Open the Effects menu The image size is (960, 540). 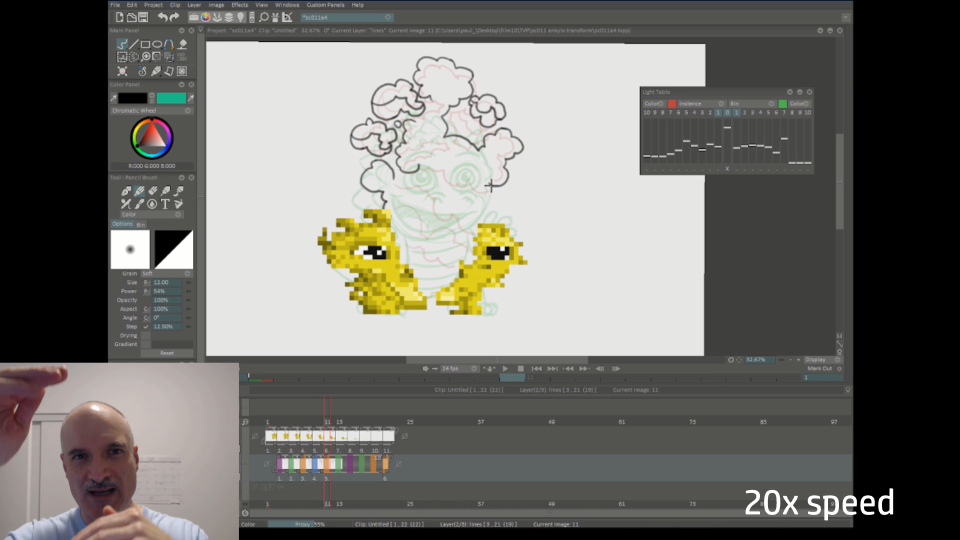[x=239, y=5]
